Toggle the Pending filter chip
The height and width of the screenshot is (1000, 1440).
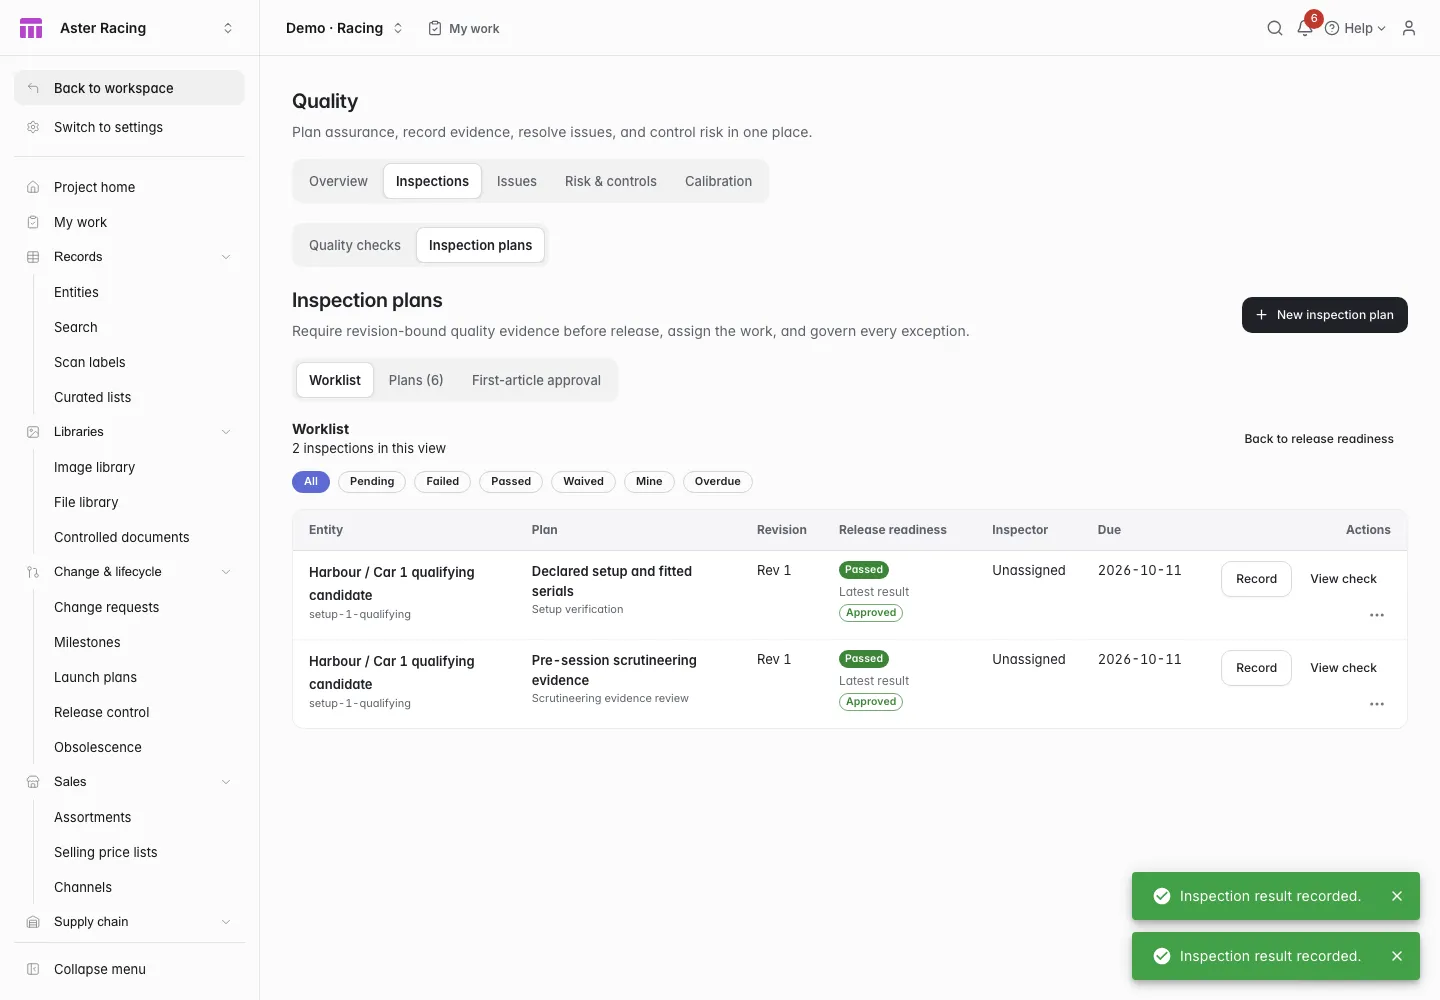pos(372,482)
